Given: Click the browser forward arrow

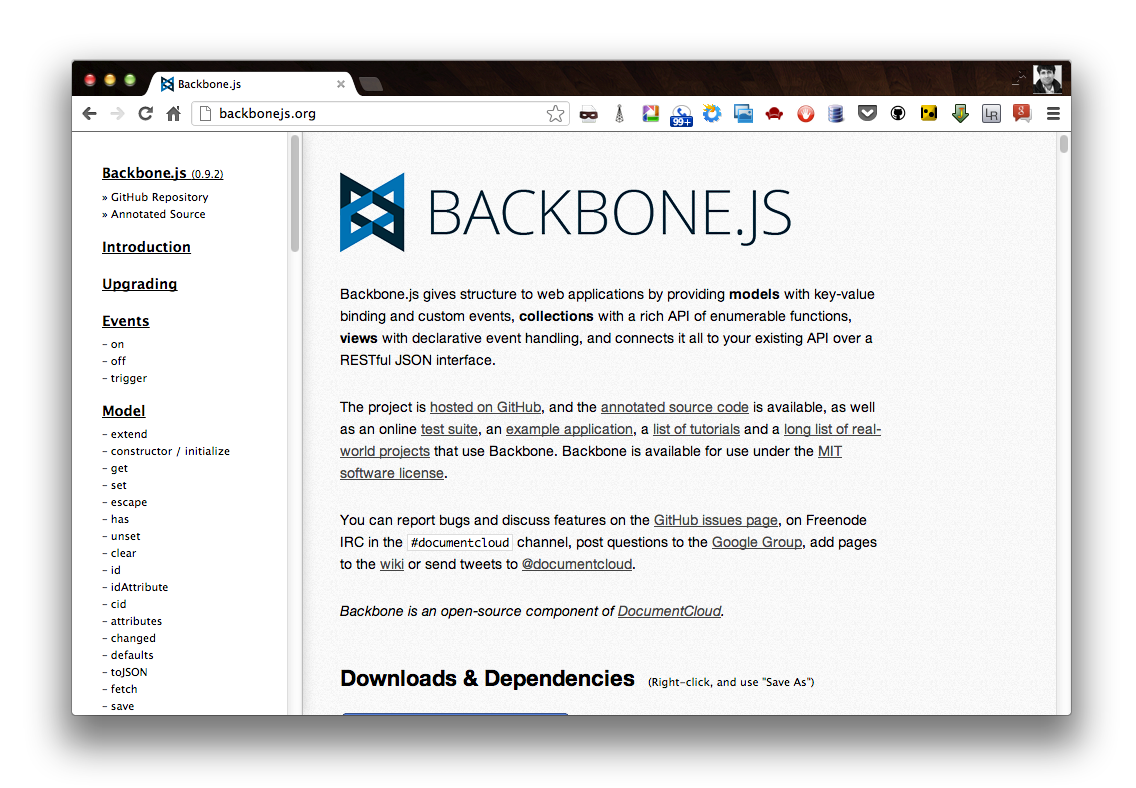Looking at the screenshot, I should 117,114.
